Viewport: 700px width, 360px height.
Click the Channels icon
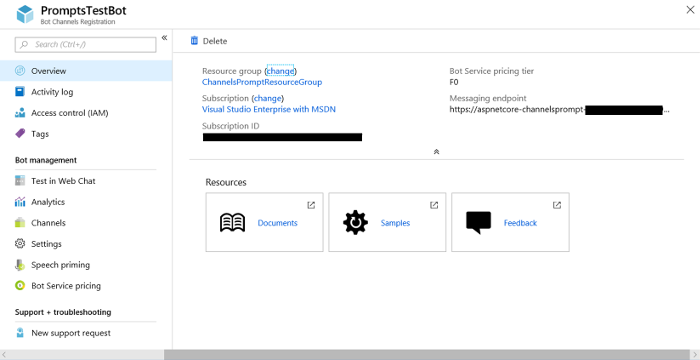tap(20, 222)
